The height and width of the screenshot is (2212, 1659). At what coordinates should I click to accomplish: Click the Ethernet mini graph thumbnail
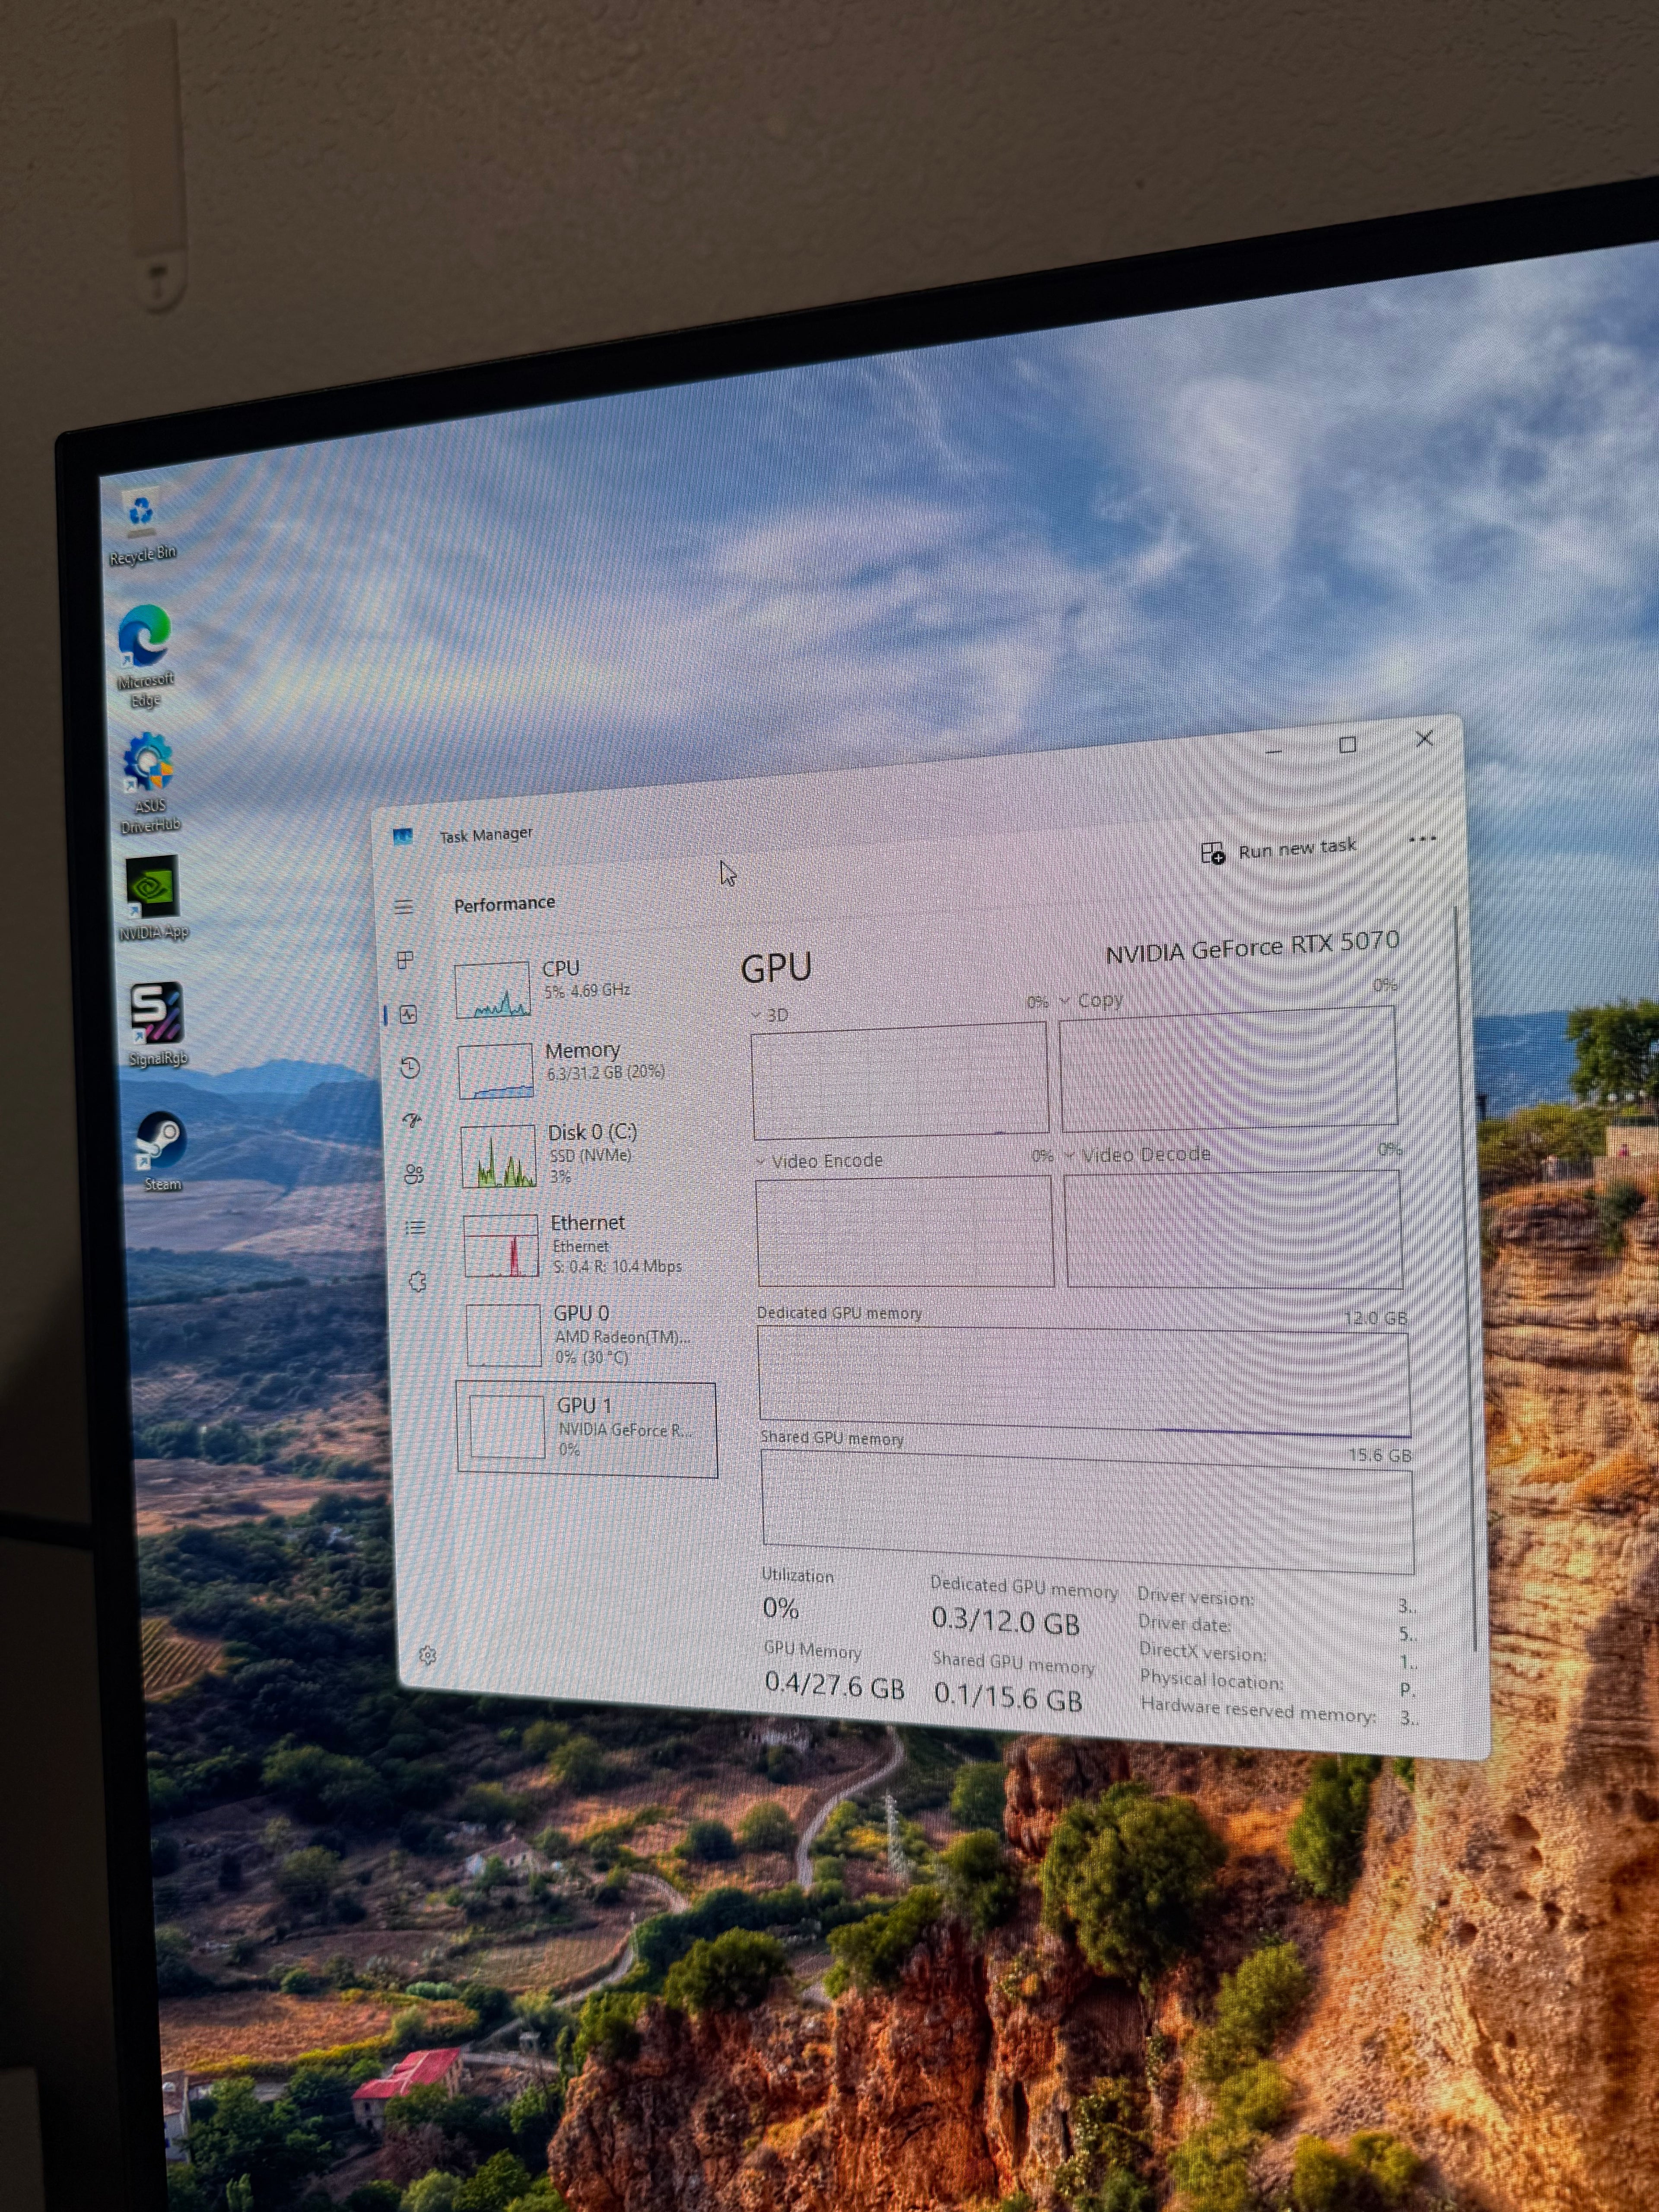click(501, 1246)
